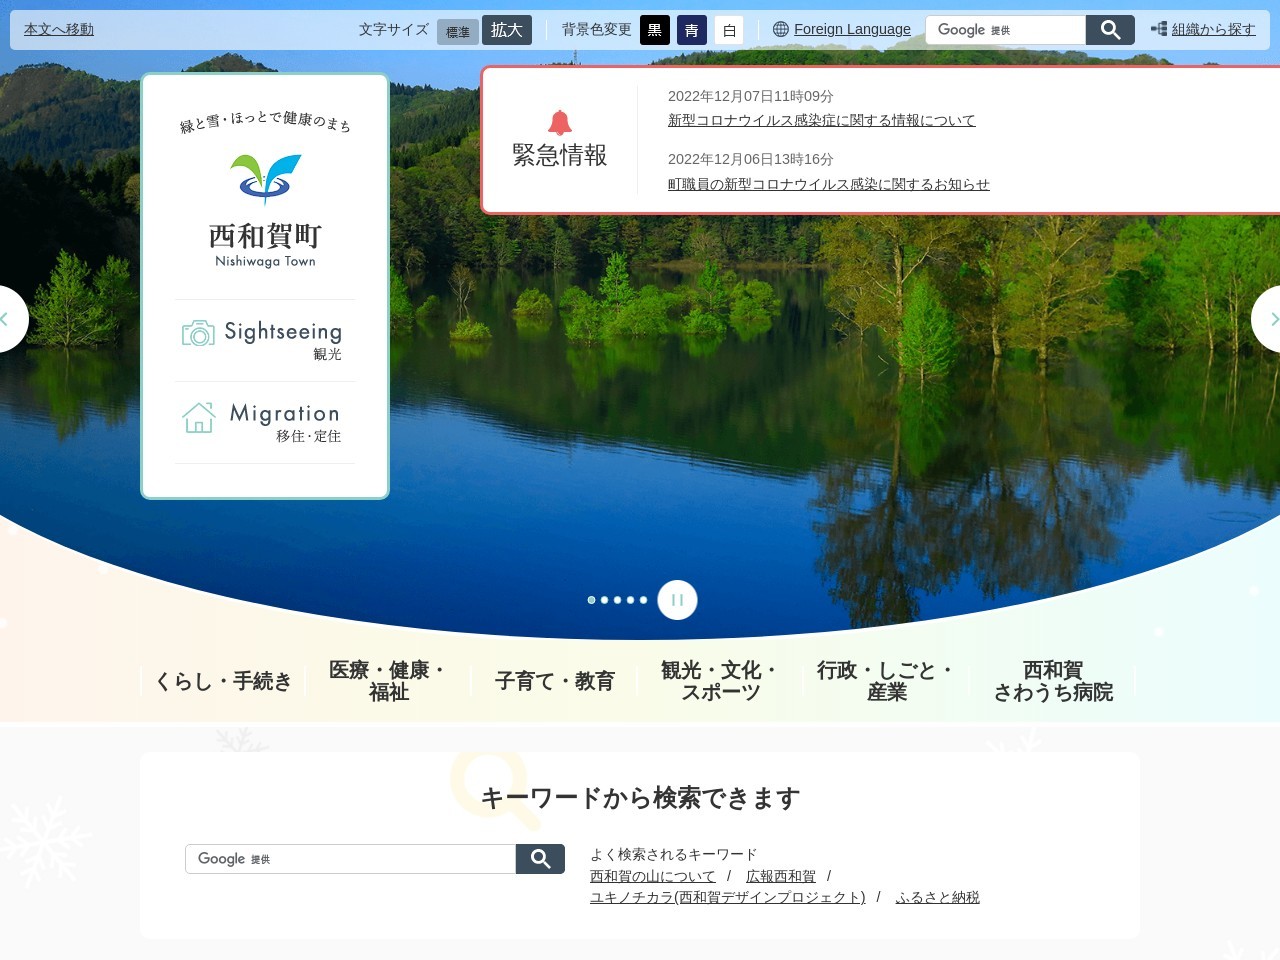Open 子育て・教育 menu

[554, 681]
